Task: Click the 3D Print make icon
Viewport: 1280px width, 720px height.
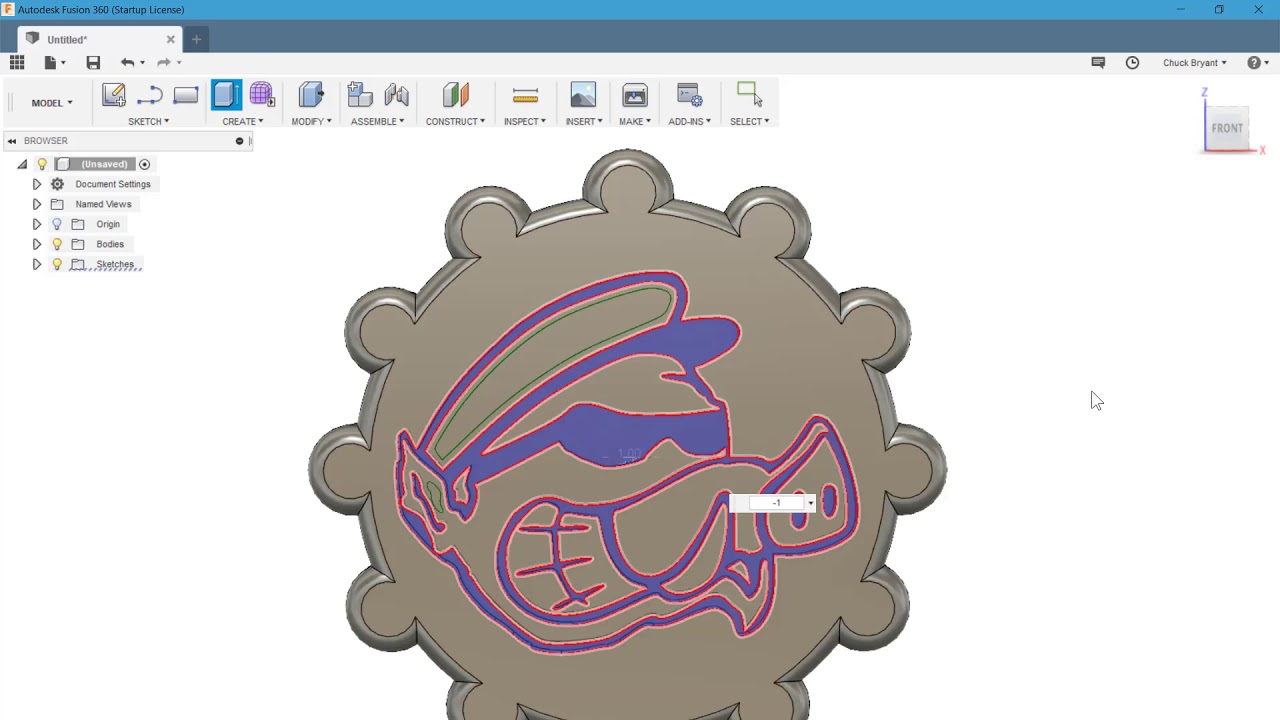Action: point(635,95)
